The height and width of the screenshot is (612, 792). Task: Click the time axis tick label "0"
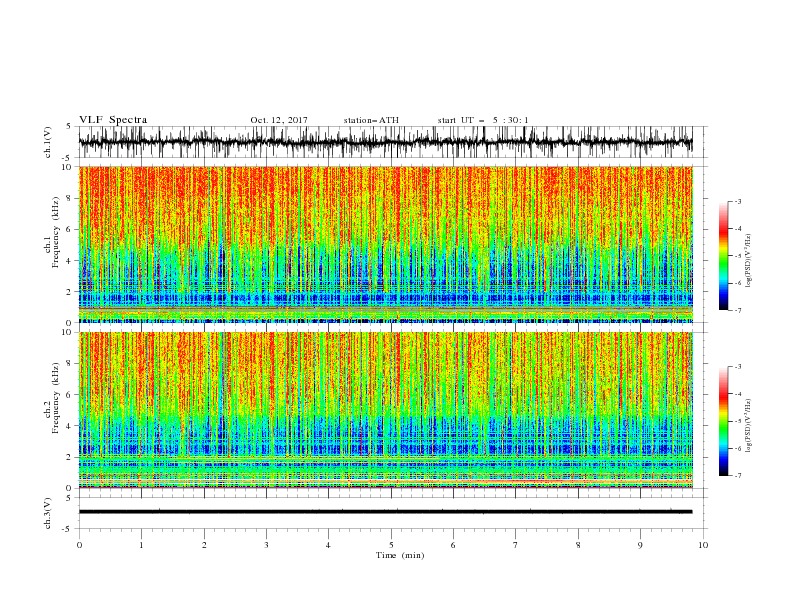79,545
